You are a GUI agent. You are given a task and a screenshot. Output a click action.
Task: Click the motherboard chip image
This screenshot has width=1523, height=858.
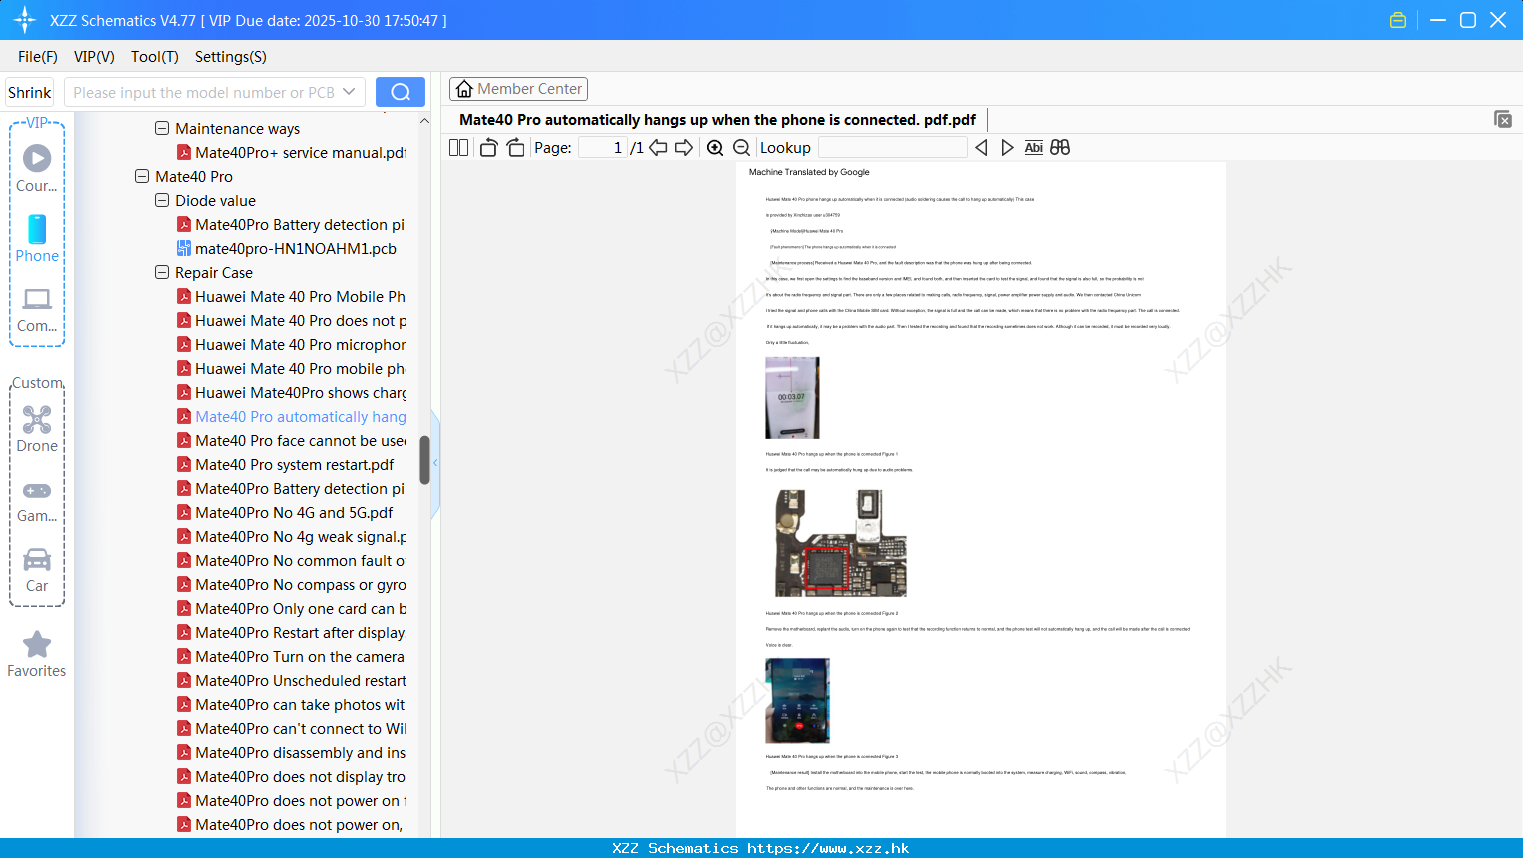(841, 543)
